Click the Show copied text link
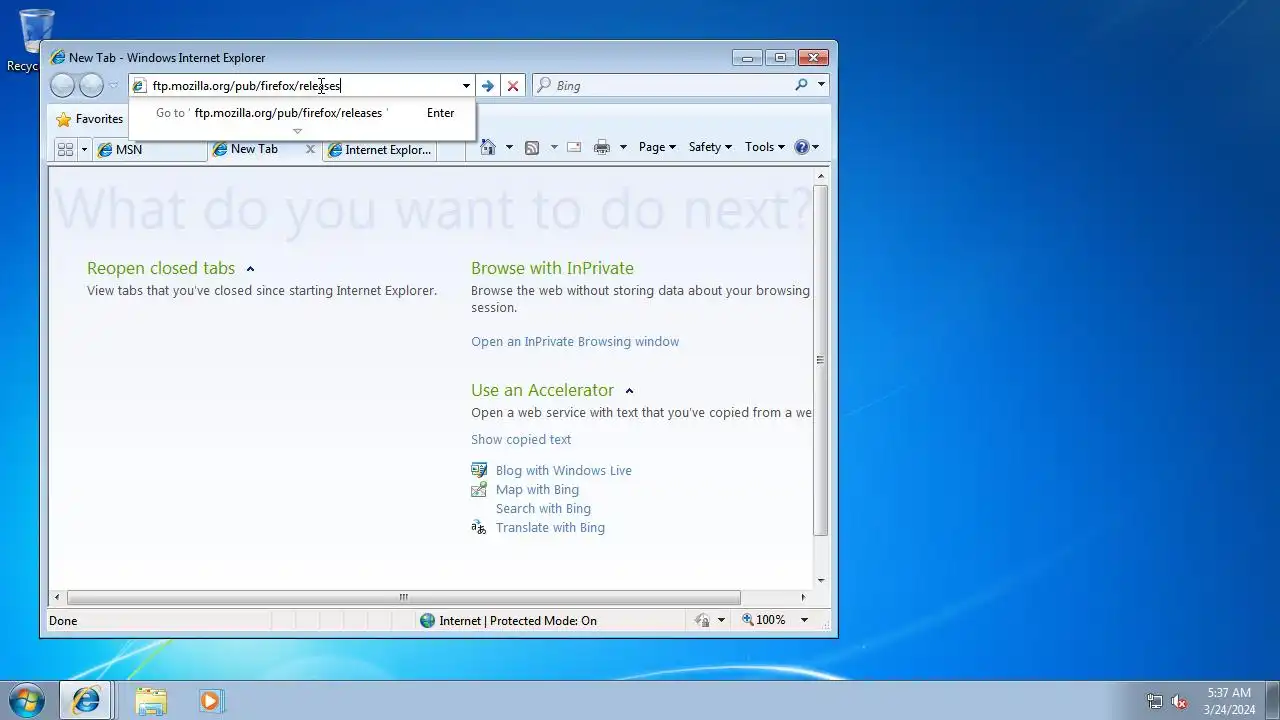Image resolution: width=1280 pixels, height=720 pixels. (521, 440)
